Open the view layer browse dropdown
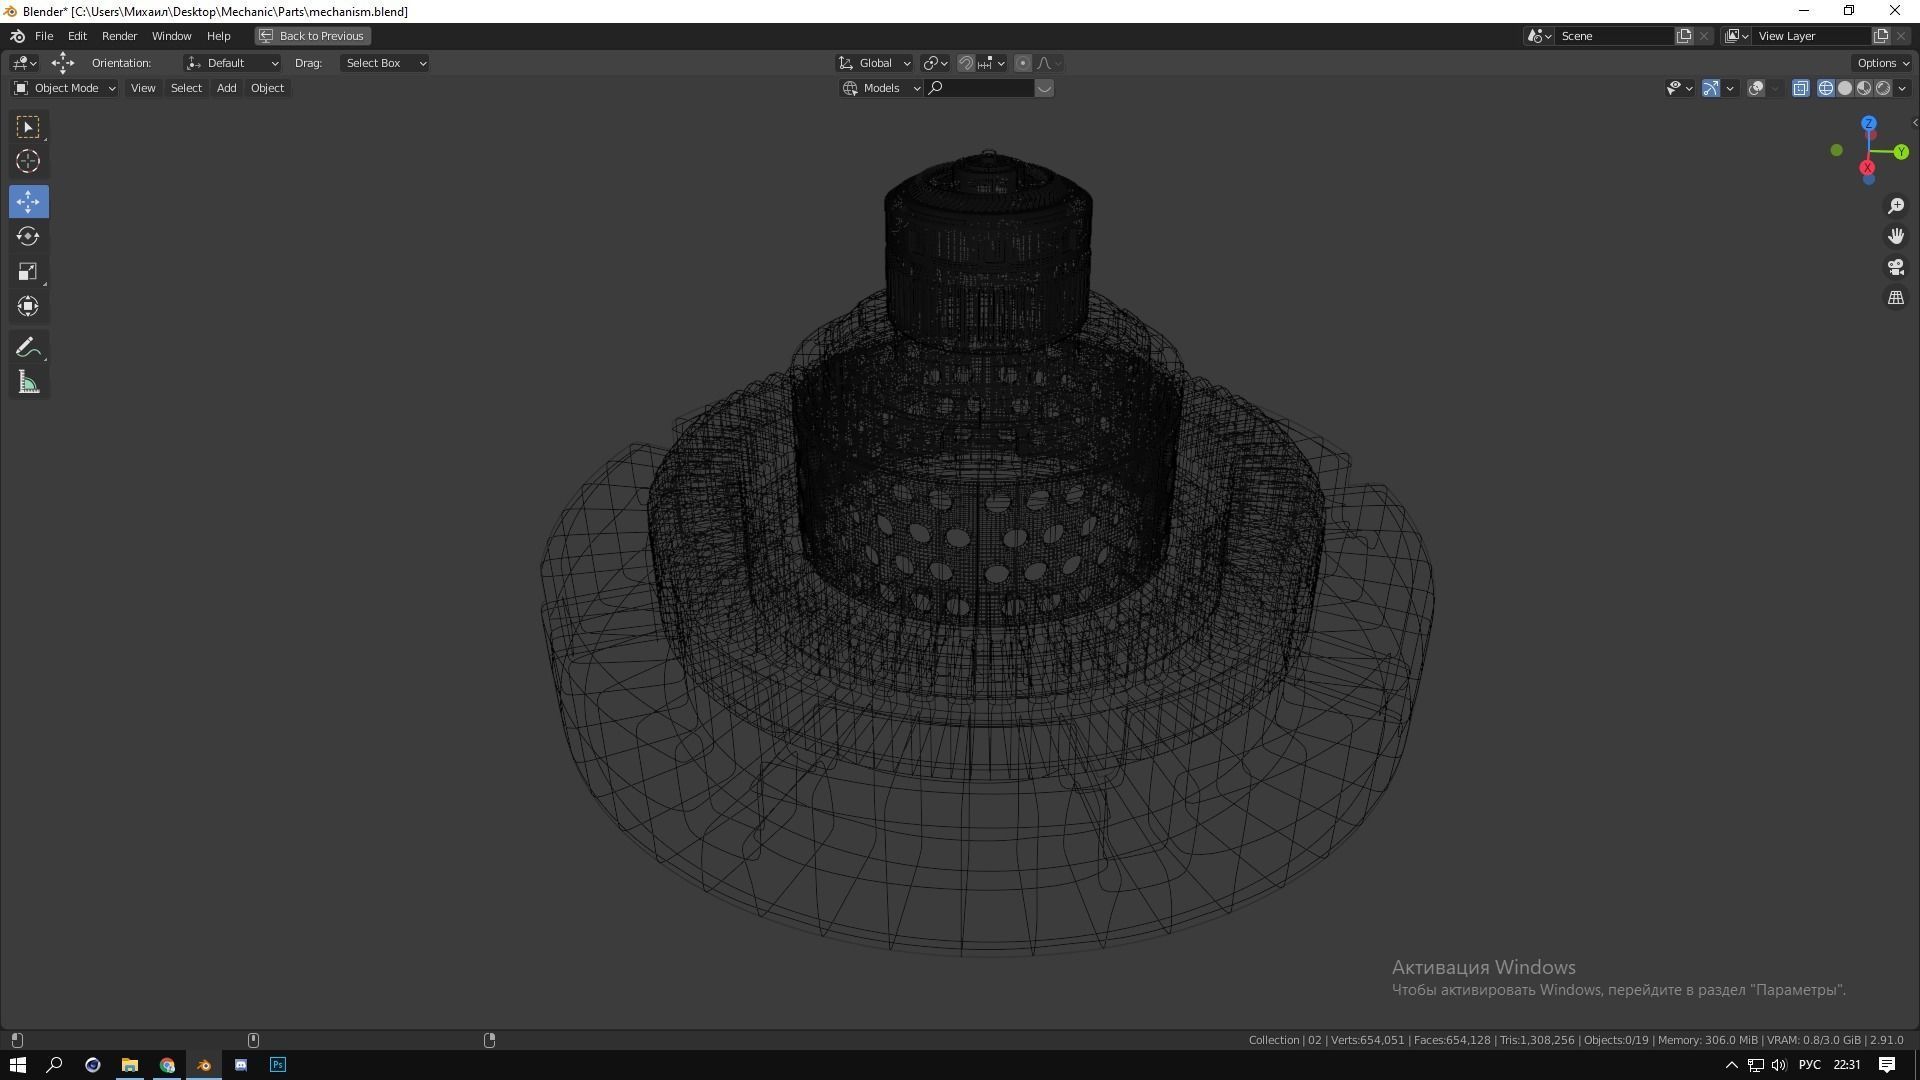This screenshot has width=1920, height=1080. point(1737,36)
